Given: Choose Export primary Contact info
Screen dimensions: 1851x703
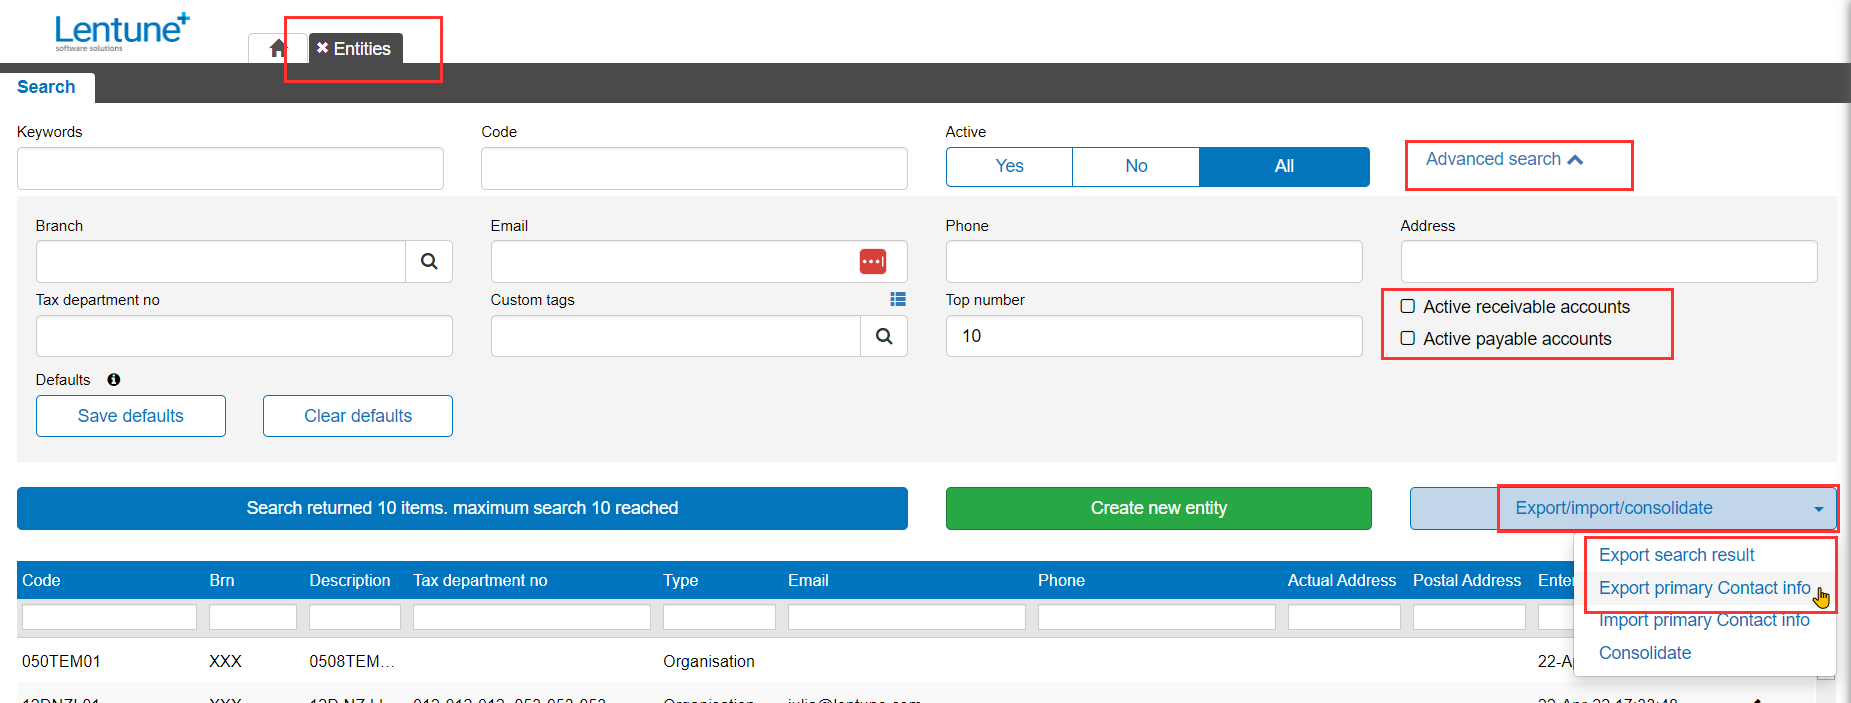Looking at the screenshot, I should click(x=1704, y=588).
